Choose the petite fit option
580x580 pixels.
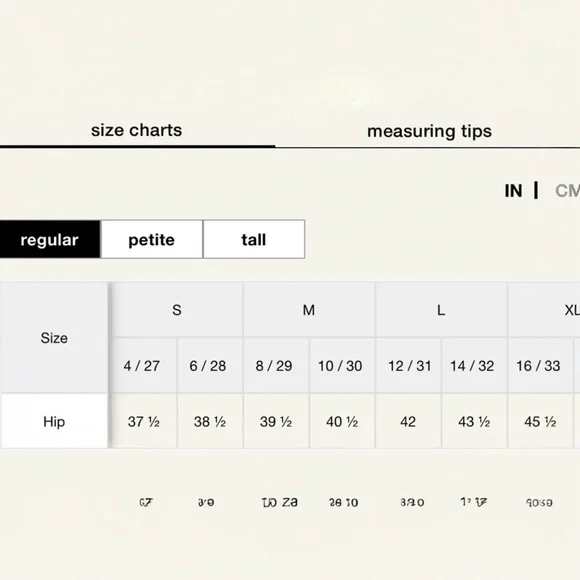coord(152,239)
